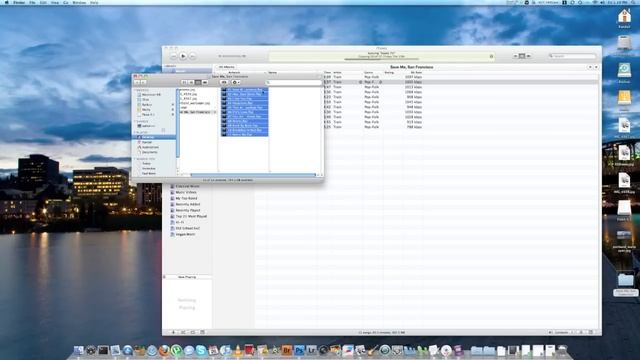Open uTorrent from the Dock
The width and height of the screenshot is (640, 360).
[176, 350]
